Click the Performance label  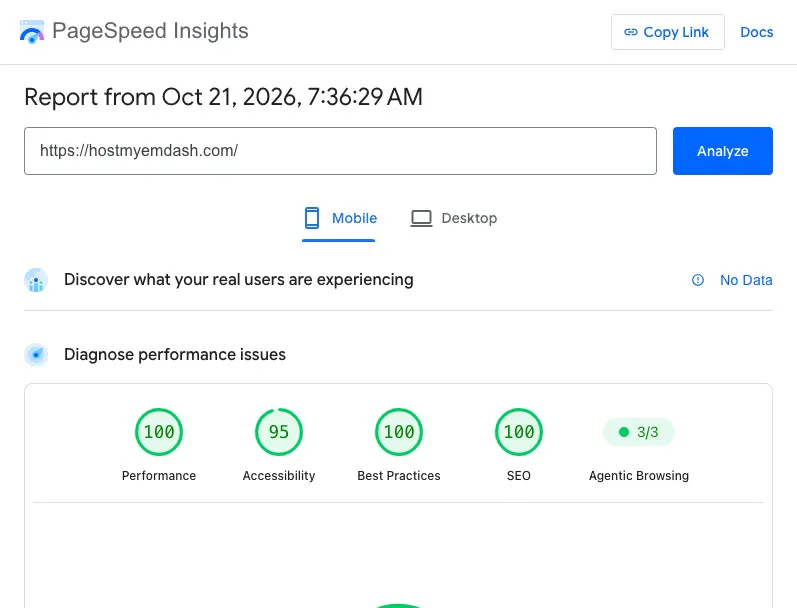(x=159, y=476)
